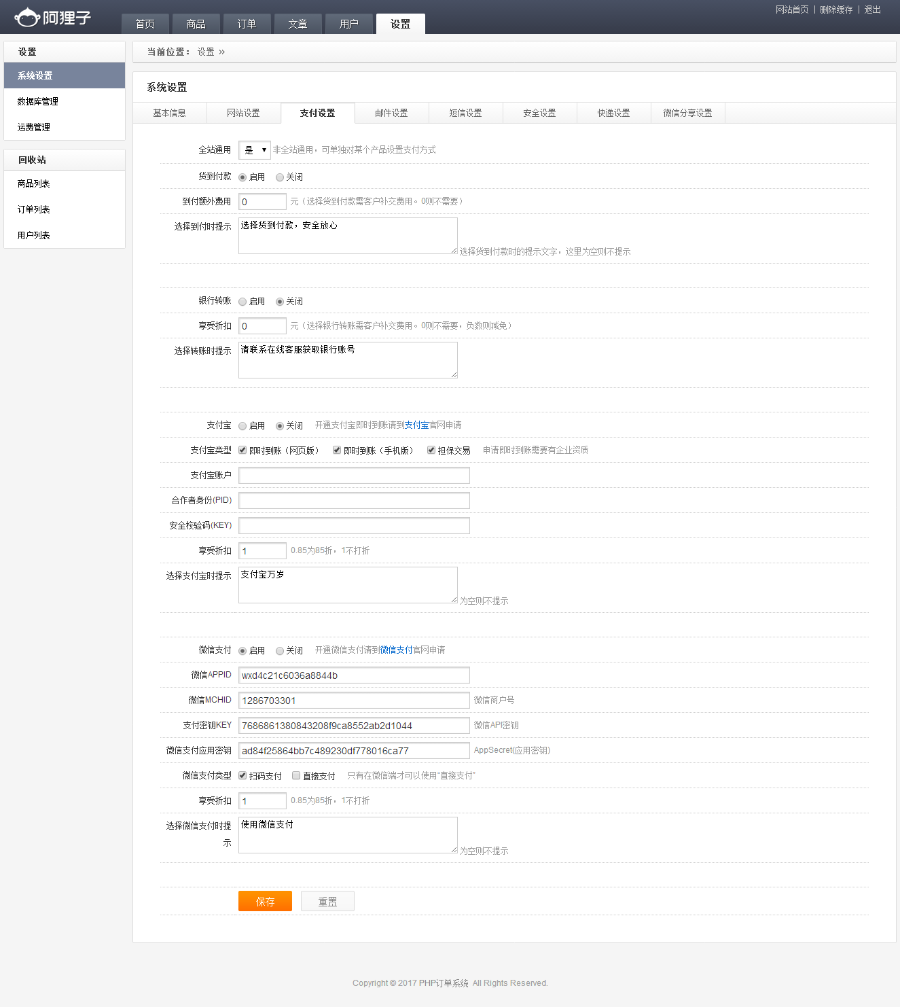Click the 微信支付 享受折扣 input field

pyautogui.click(x=262, y=800)
